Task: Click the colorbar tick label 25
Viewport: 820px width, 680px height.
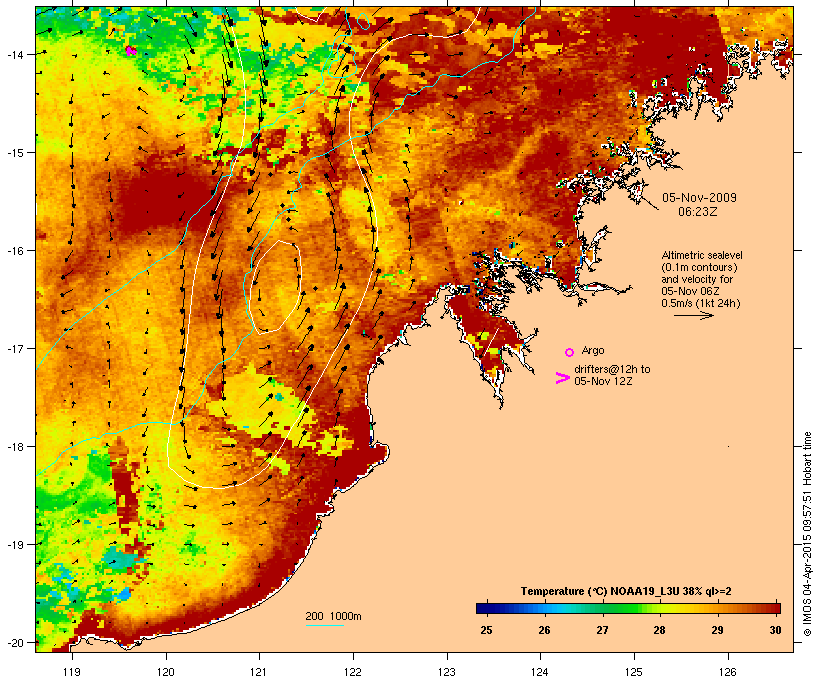Action: (486, 630)
